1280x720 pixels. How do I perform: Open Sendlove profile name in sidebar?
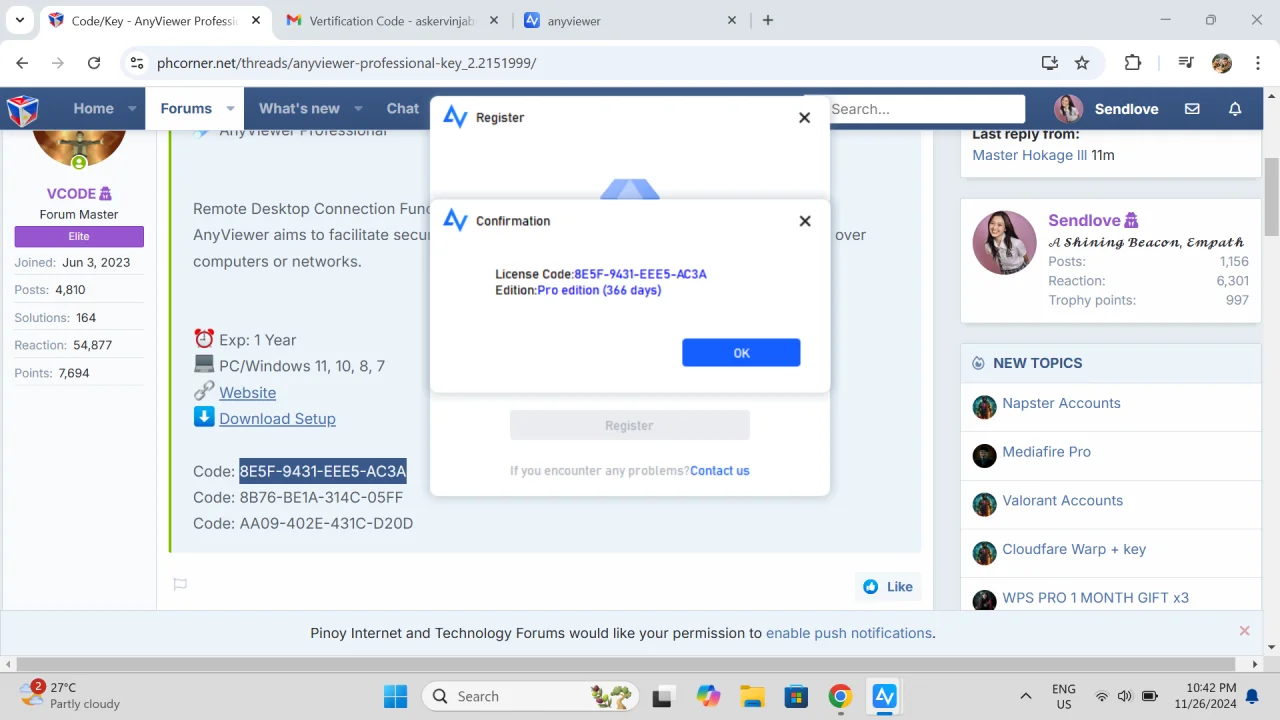pyautogui.click(x=1084, y=220)
